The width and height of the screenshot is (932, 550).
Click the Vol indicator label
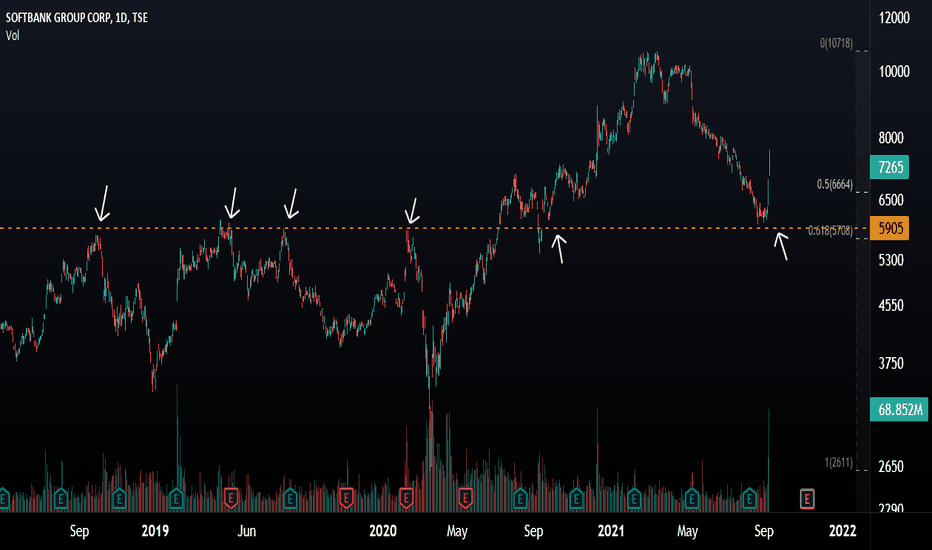pyautogui.click(x=12, y=36)
